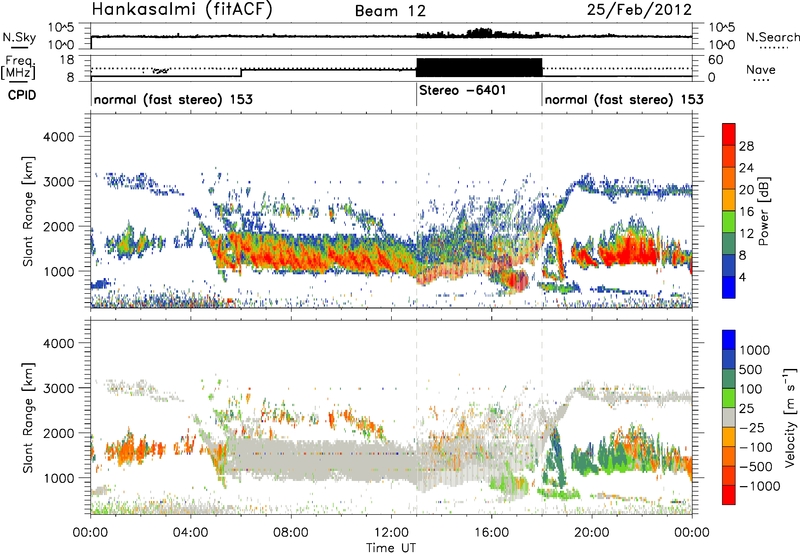
Task: Select the Beam 12 label
Action: [390, 11]
